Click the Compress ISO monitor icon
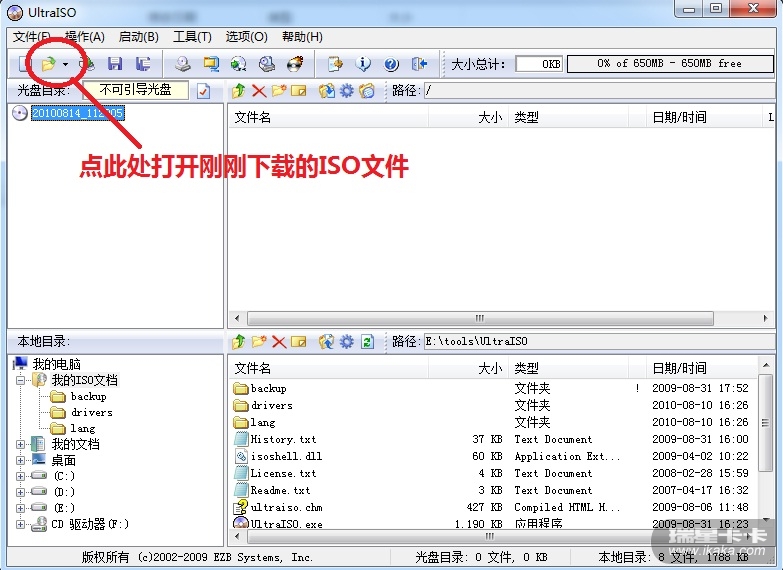The height and width of the screenshot is (570, 783). [x=211, y=63]
